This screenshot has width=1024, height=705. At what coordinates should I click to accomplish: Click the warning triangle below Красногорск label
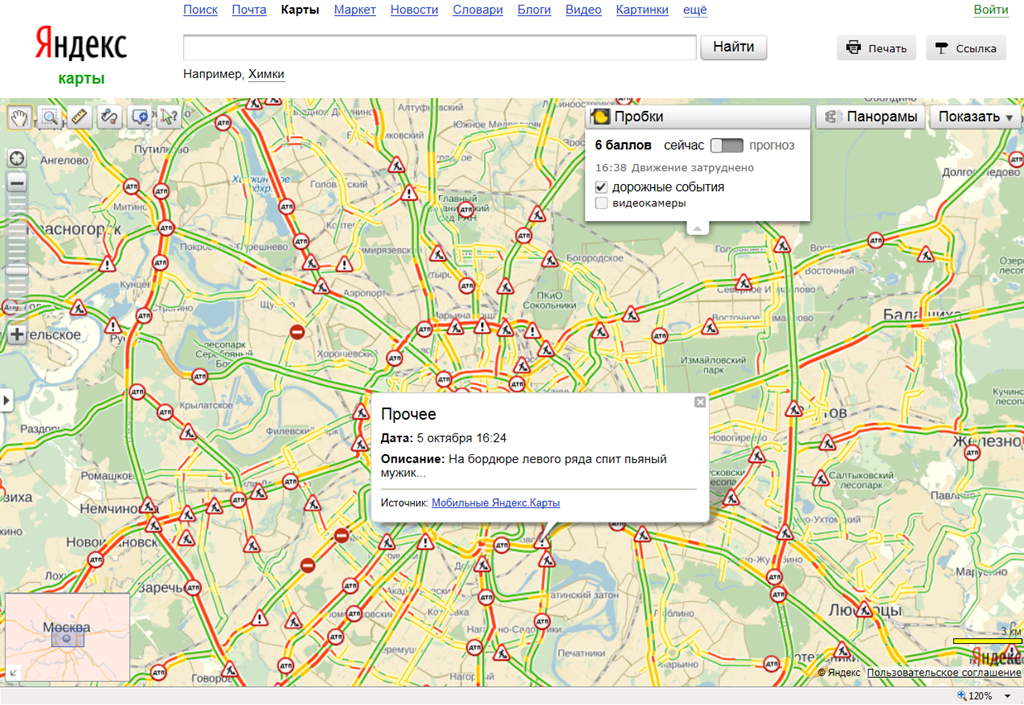(107, 264)
